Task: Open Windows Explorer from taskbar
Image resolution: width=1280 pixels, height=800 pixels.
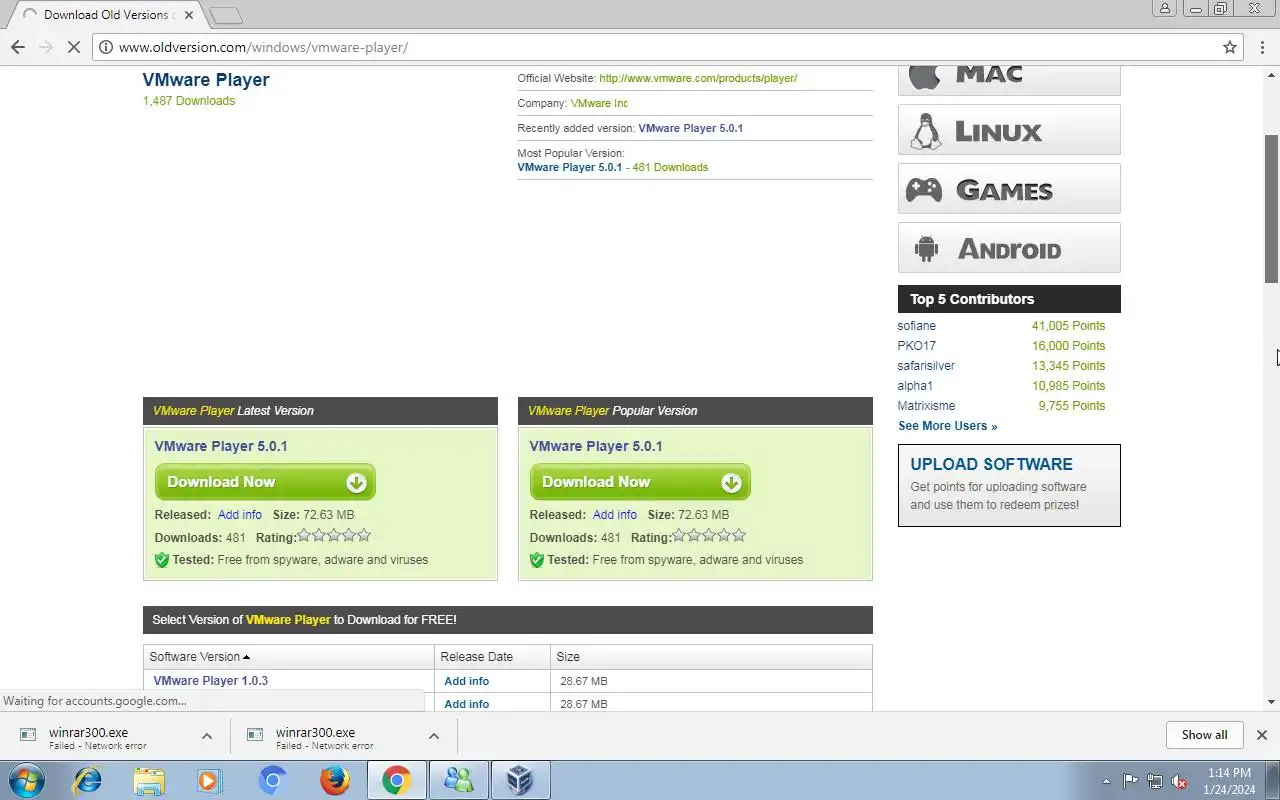Action: (x=149, y=780)
